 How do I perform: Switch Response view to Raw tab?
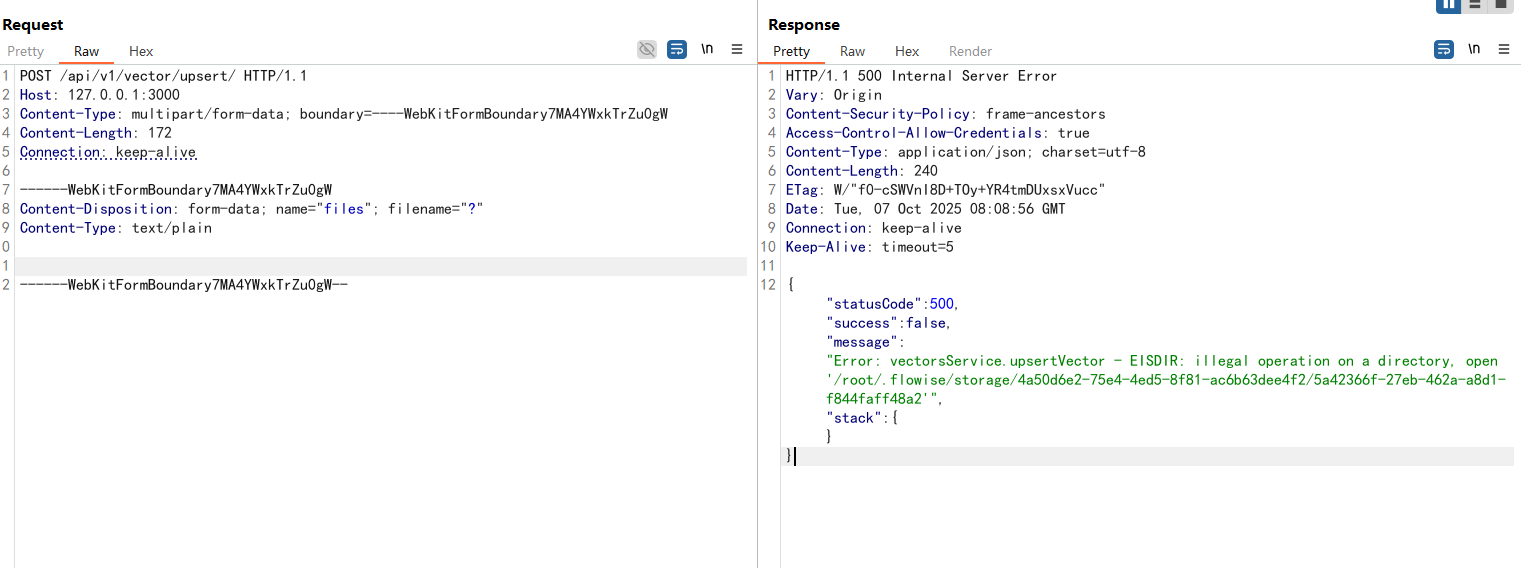pyautogui.click(x=852, y=51)
